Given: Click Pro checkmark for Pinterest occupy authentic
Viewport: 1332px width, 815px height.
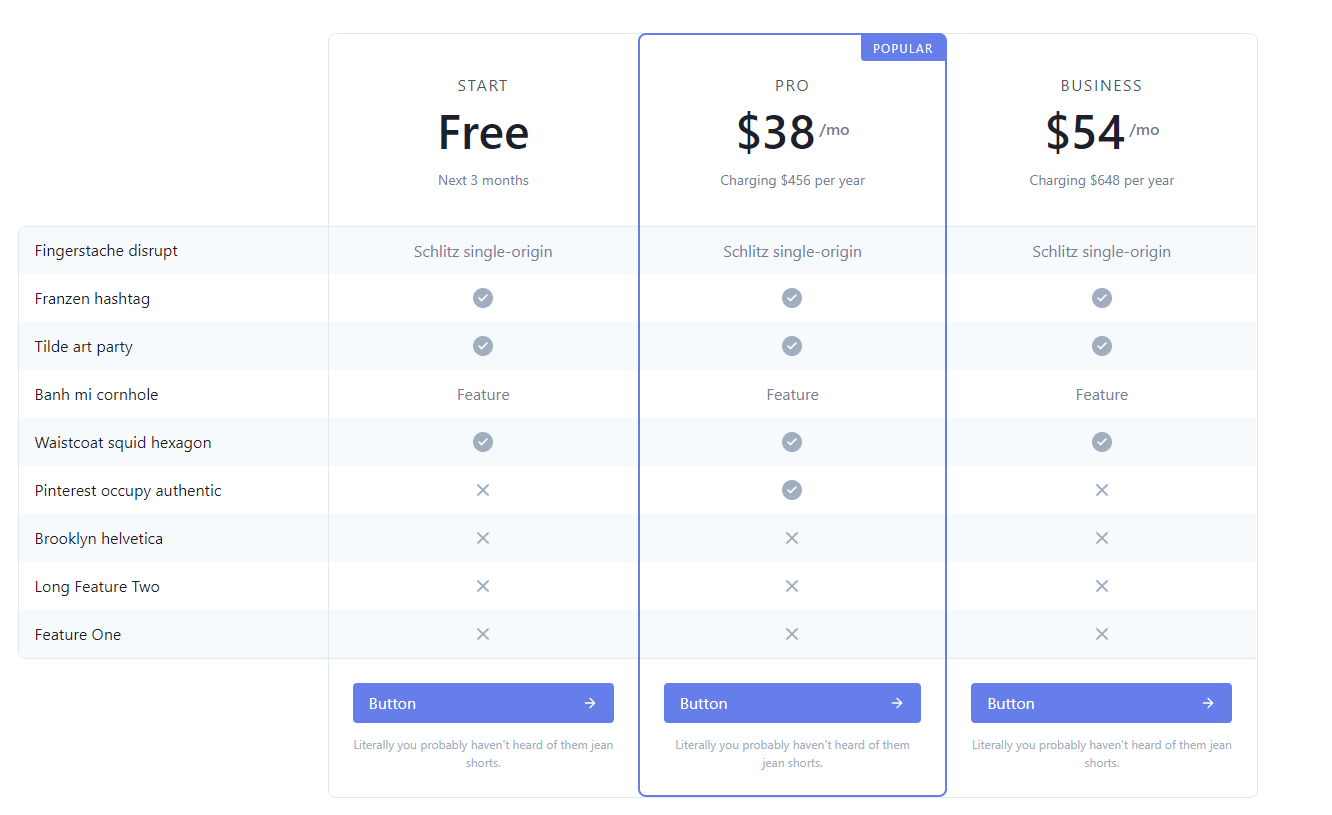Looking at the screenshot, I should (x=792, y=490).
